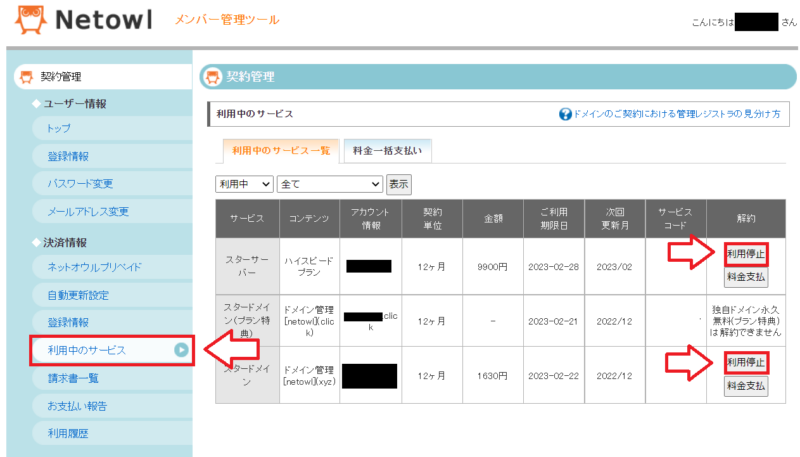The height and width of the screenshot is (457, 800).
Task: Open メールアドレス変更 menu item
Action: pyautogui.click(x=87, y=212)
